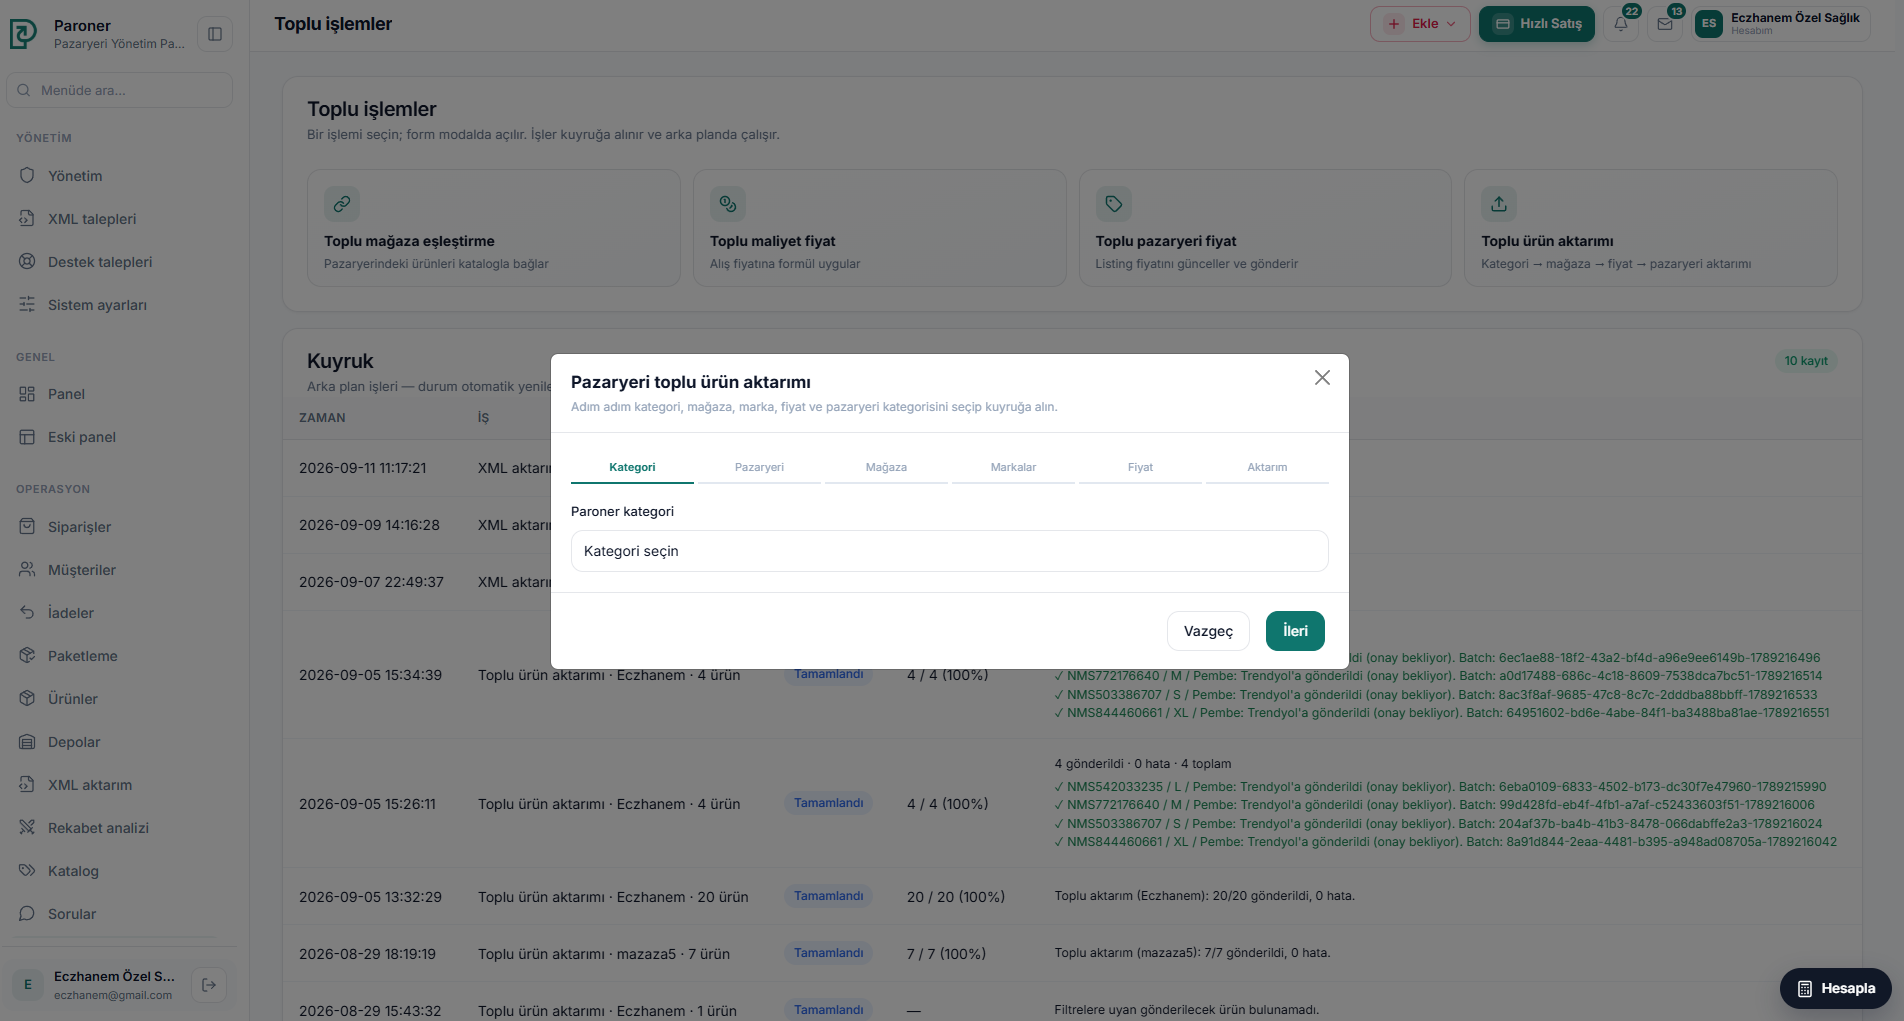The height and width of the screenshot is (1021, 1904).
Task: Open the messages envelope icon
Action: click(1665, 24)
